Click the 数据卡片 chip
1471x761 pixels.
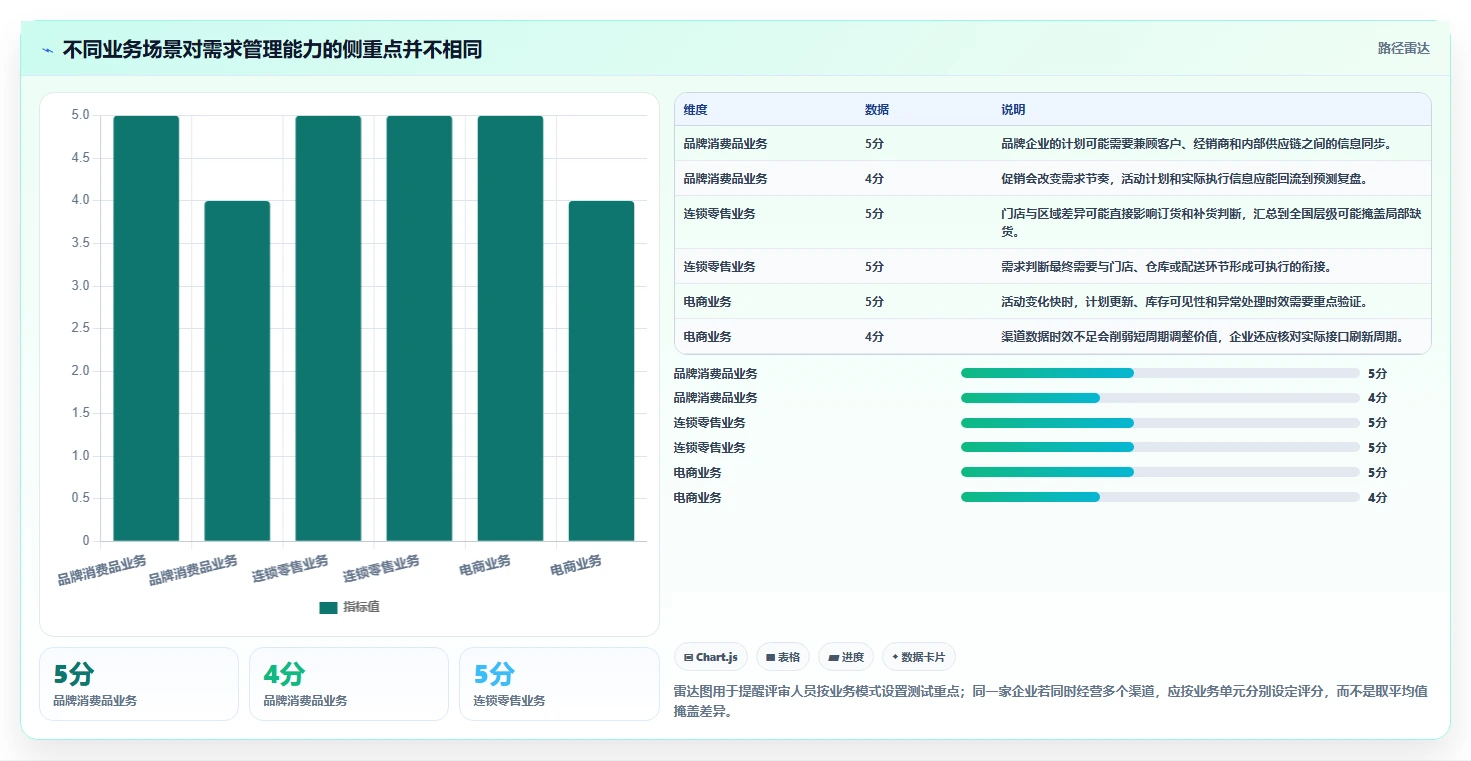click(x=918, y=657)
